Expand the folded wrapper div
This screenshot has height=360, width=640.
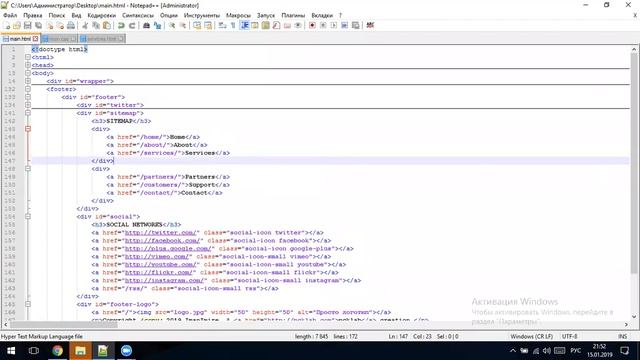point(28,81)
